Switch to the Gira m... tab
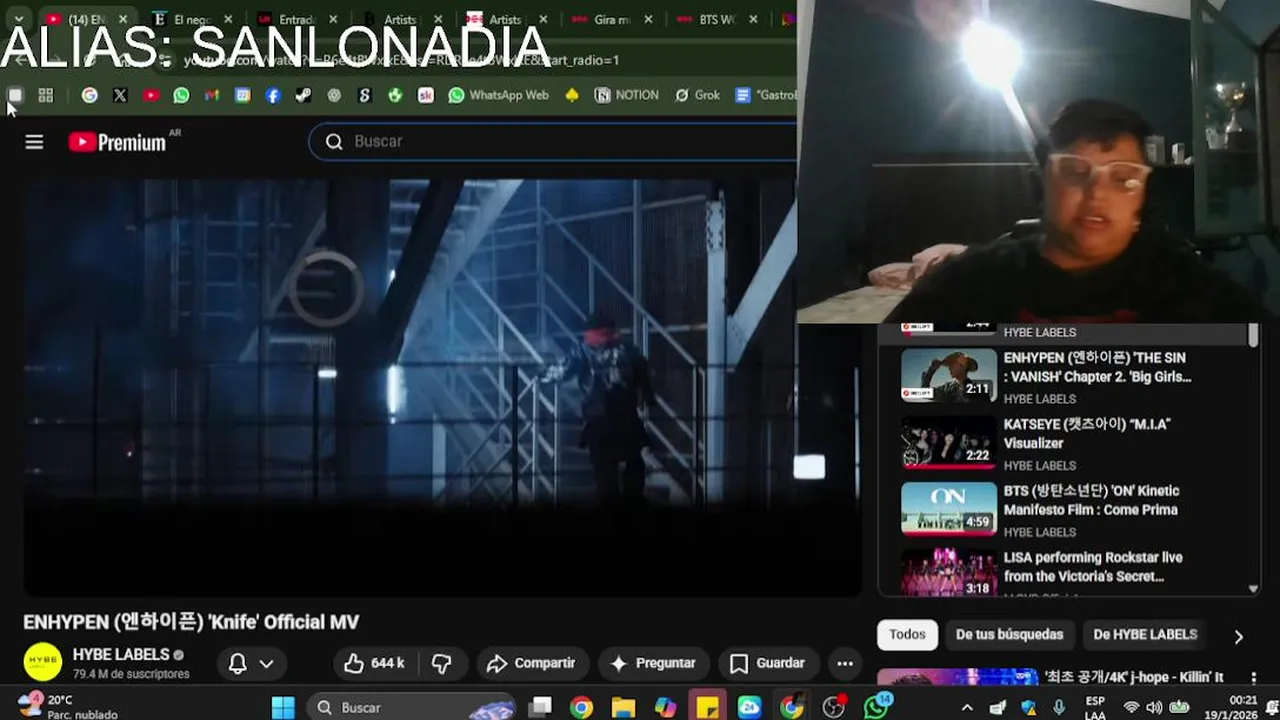 [x=612, y=19]
